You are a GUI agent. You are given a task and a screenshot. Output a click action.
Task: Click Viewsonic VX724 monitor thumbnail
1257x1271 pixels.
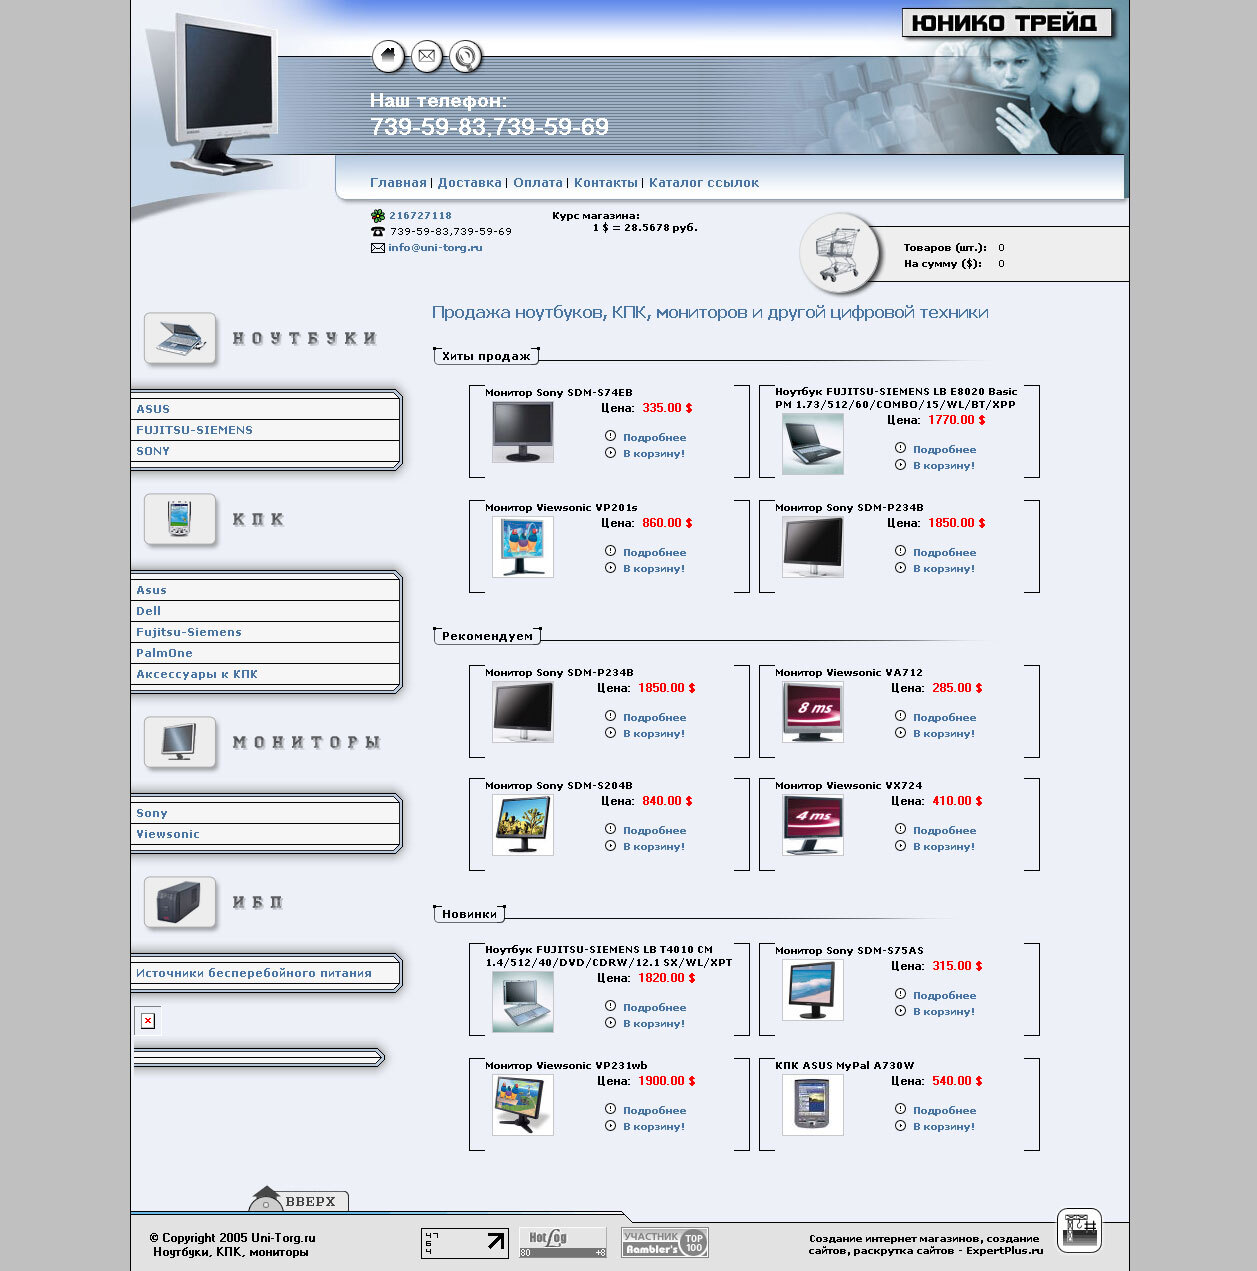(x=812, y=825)
